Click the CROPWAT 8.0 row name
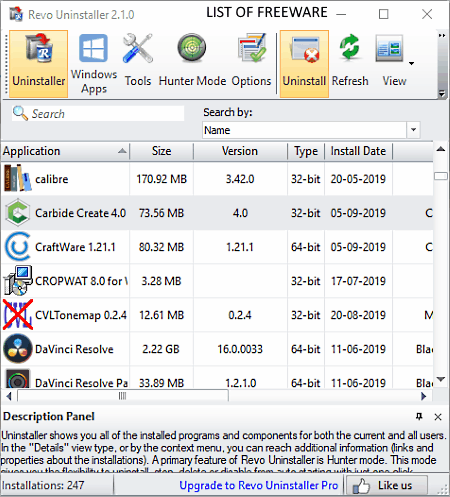 (81, 281)
